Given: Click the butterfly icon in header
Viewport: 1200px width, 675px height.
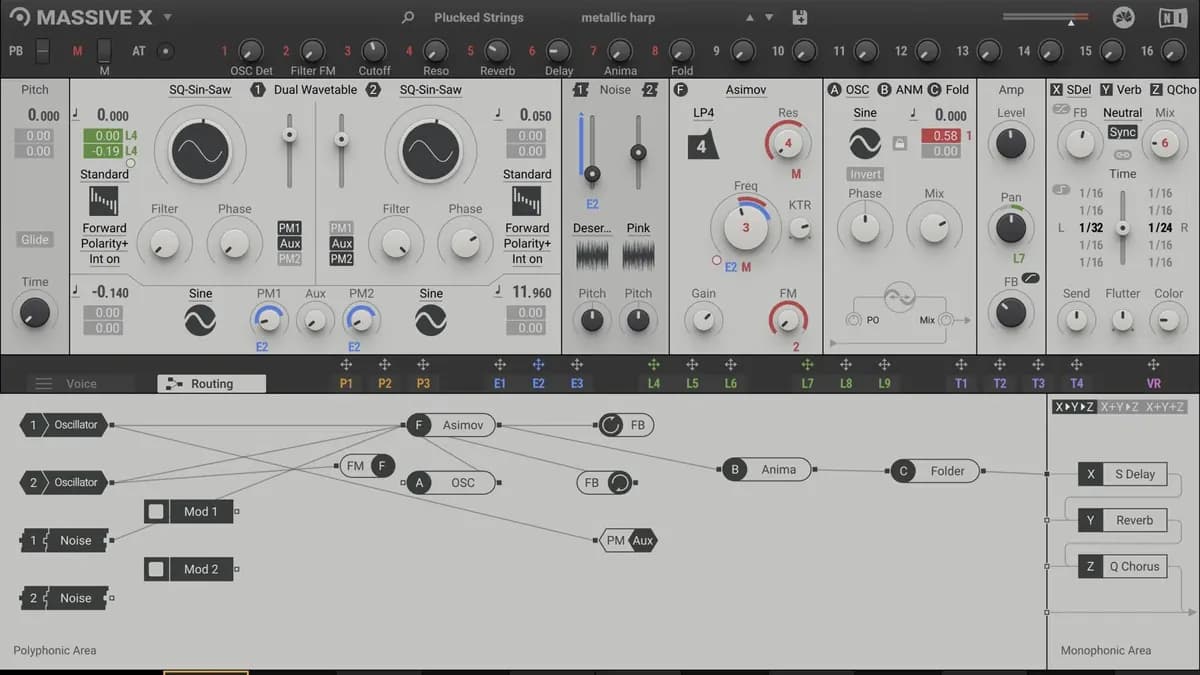Looking at the screenshot, I should click(x=1125, y=18).
